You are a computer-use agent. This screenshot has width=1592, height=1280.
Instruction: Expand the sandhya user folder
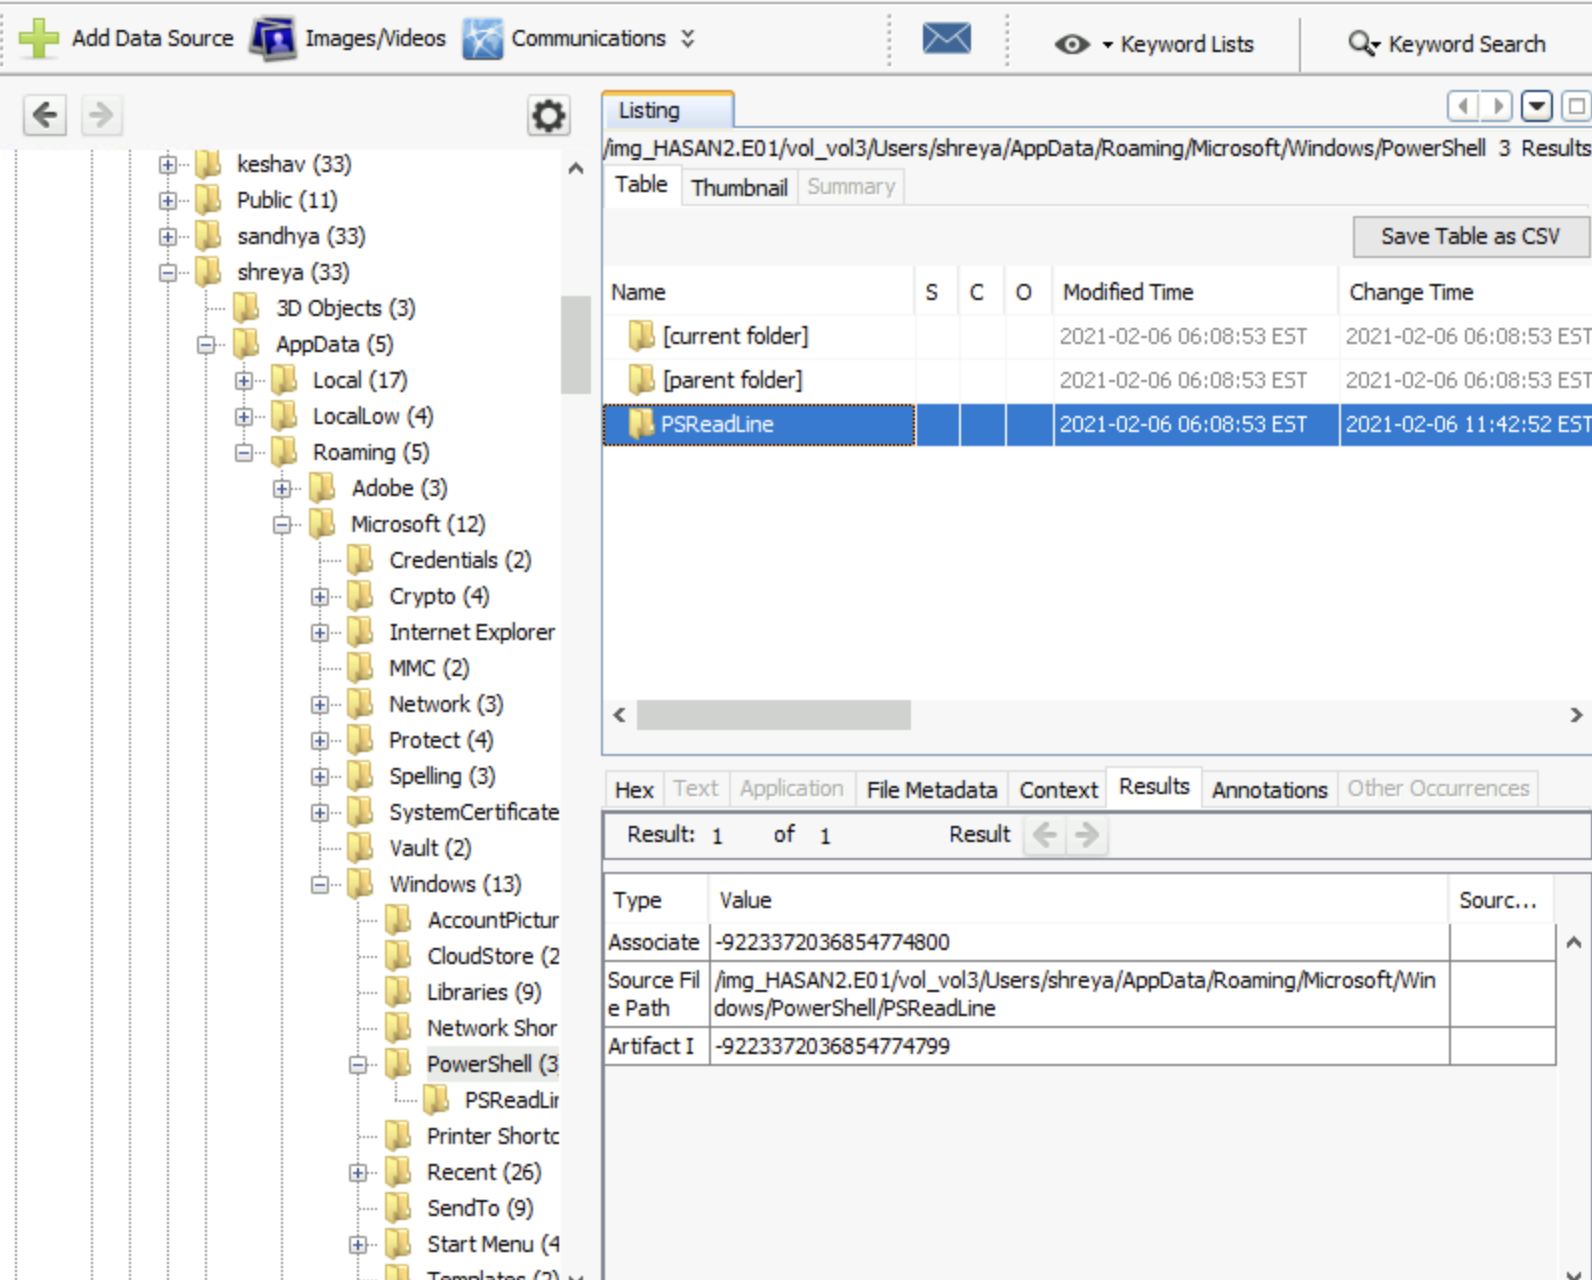tap(168, 236)
